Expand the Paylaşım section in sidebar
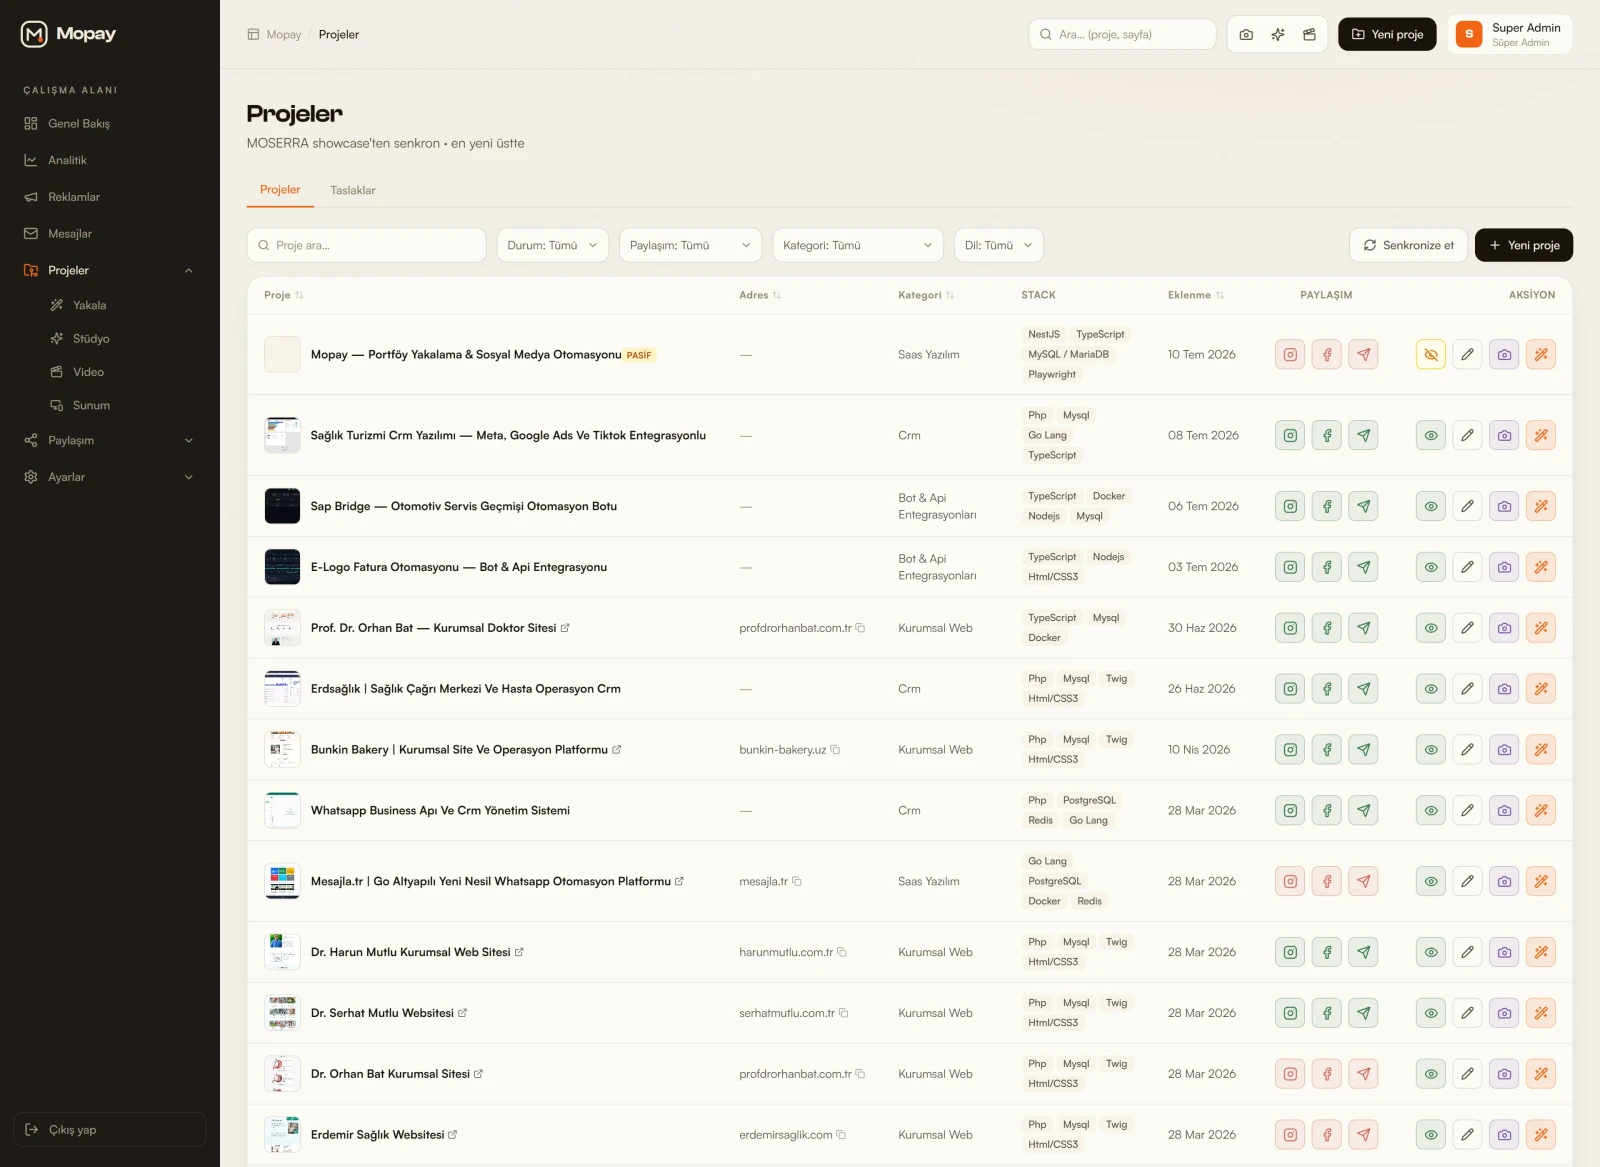 point(110,440)
